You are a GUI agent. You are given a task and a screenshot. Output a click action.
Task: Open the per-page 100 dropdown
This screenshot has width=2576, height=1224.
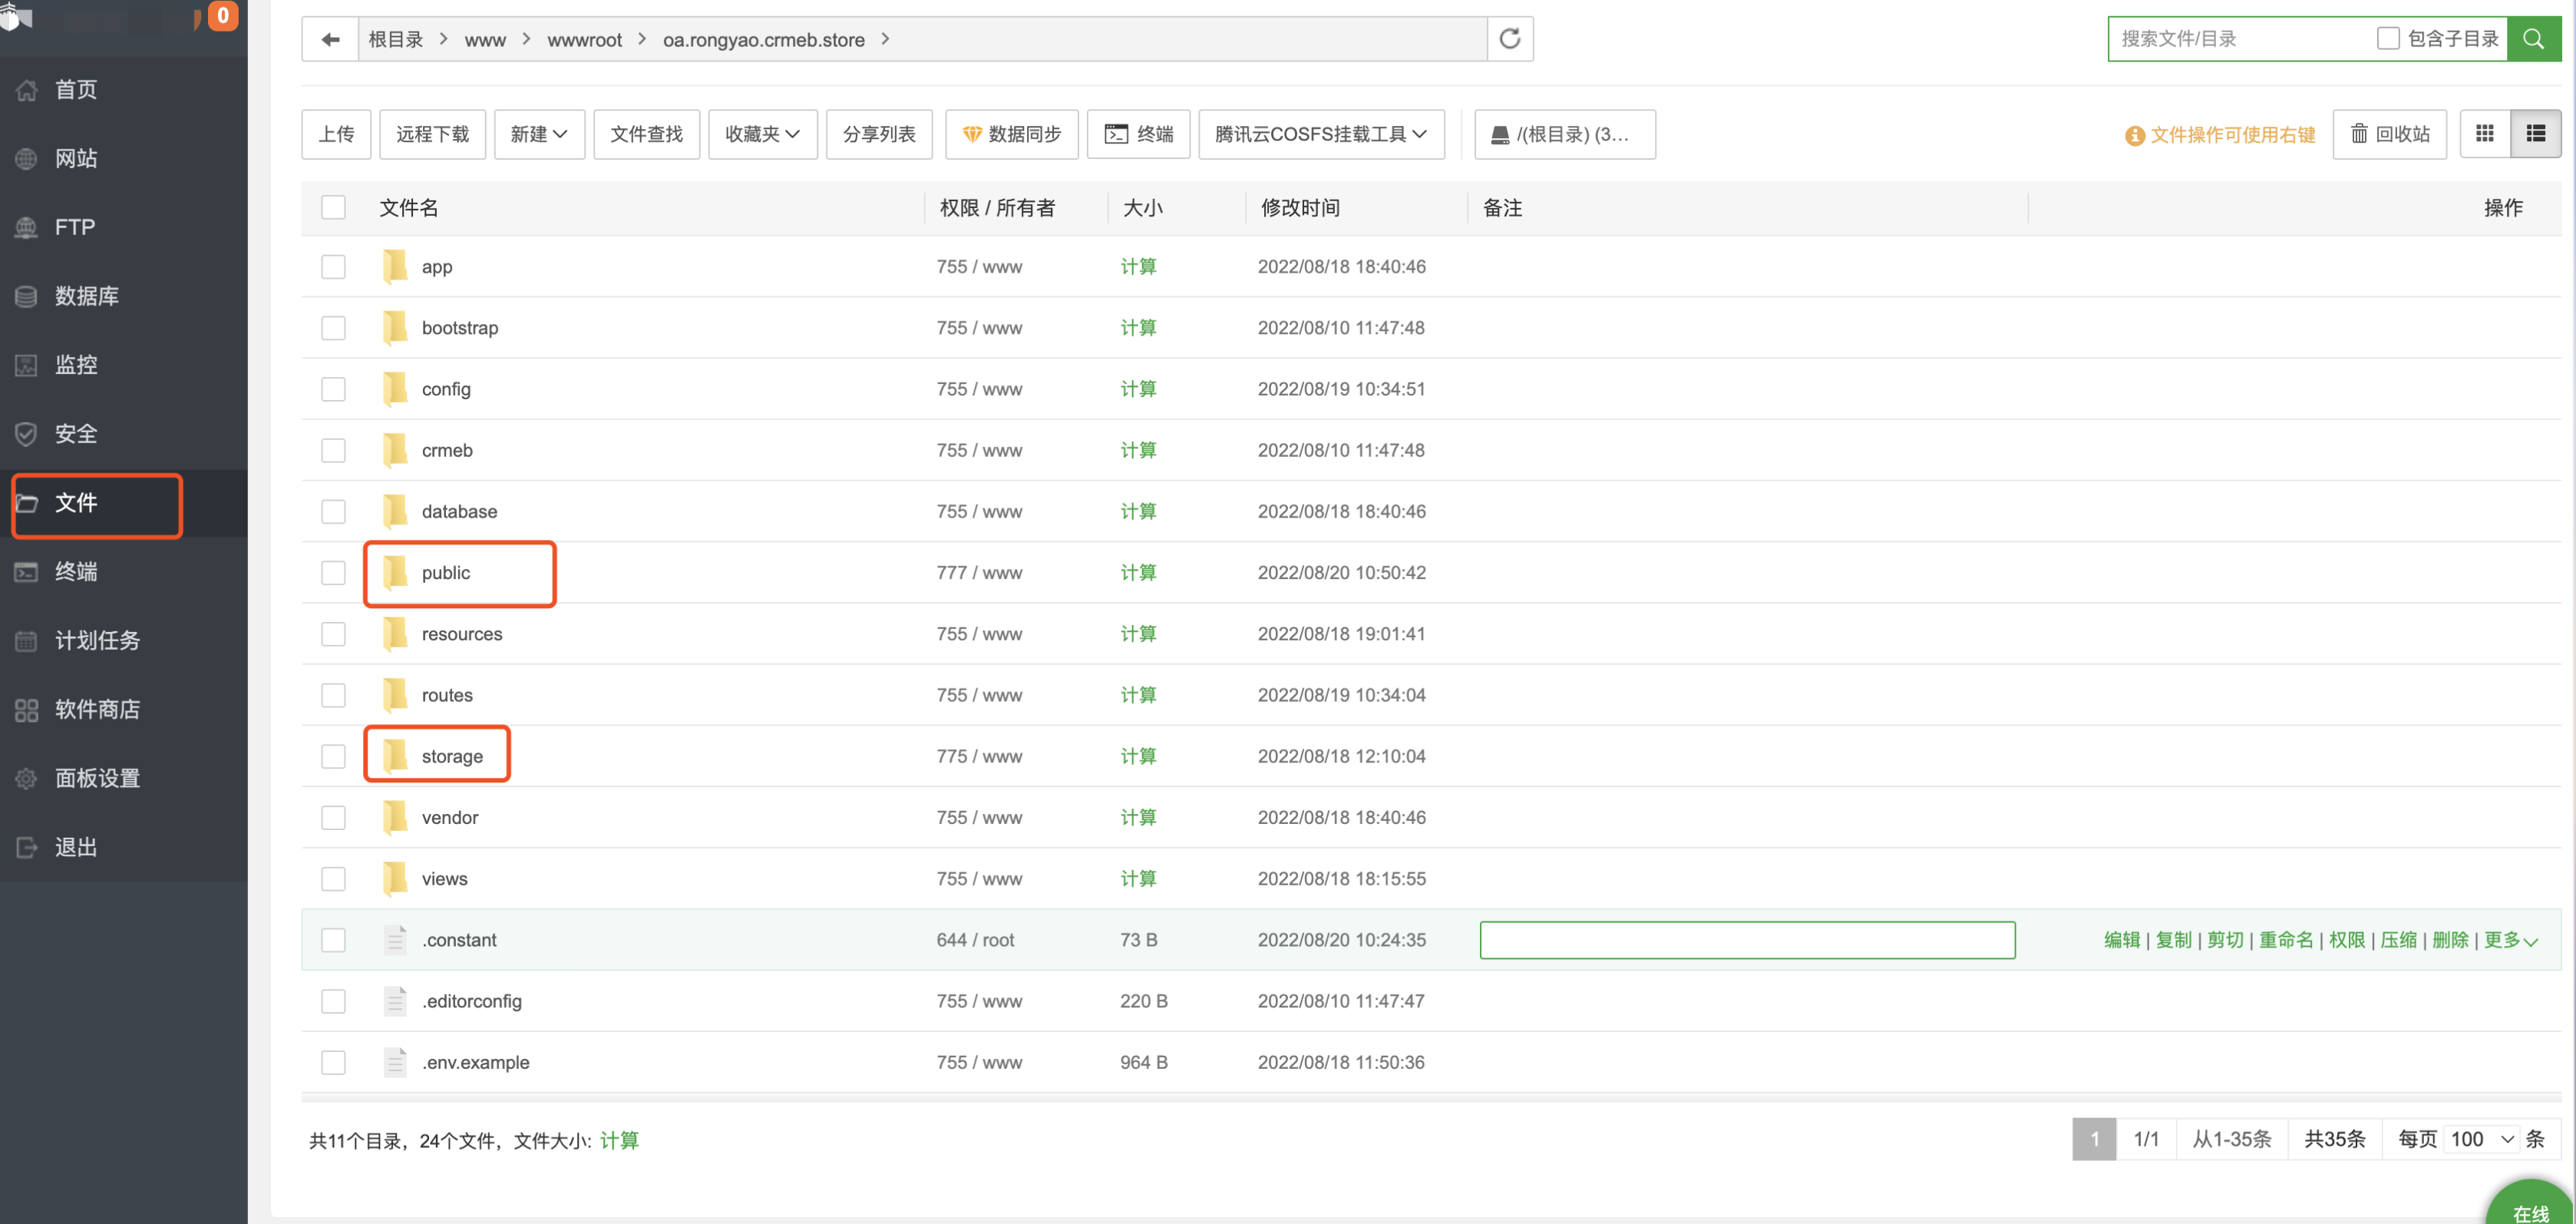pos(2482,1139)
